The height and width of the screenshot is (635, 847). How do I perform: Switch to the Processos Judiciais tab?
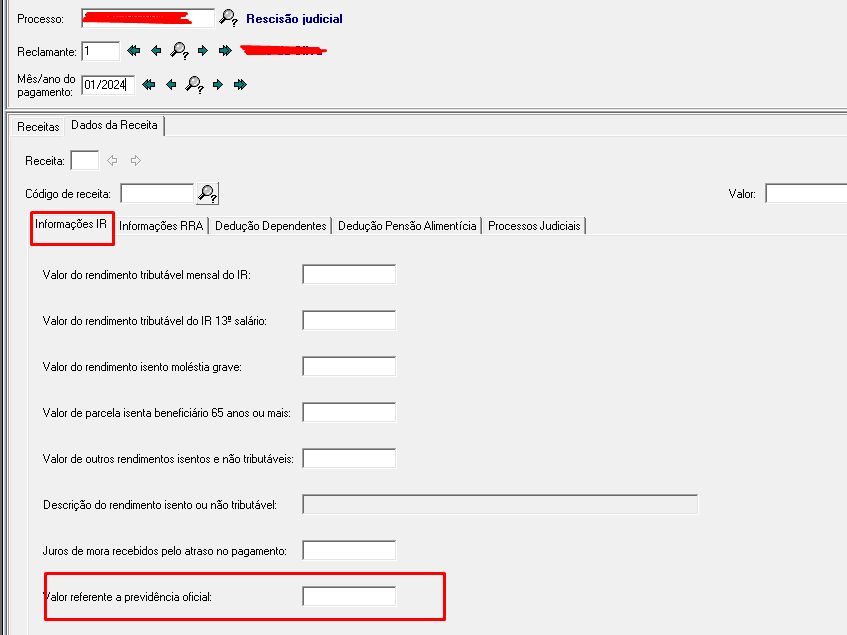[534, 226]
